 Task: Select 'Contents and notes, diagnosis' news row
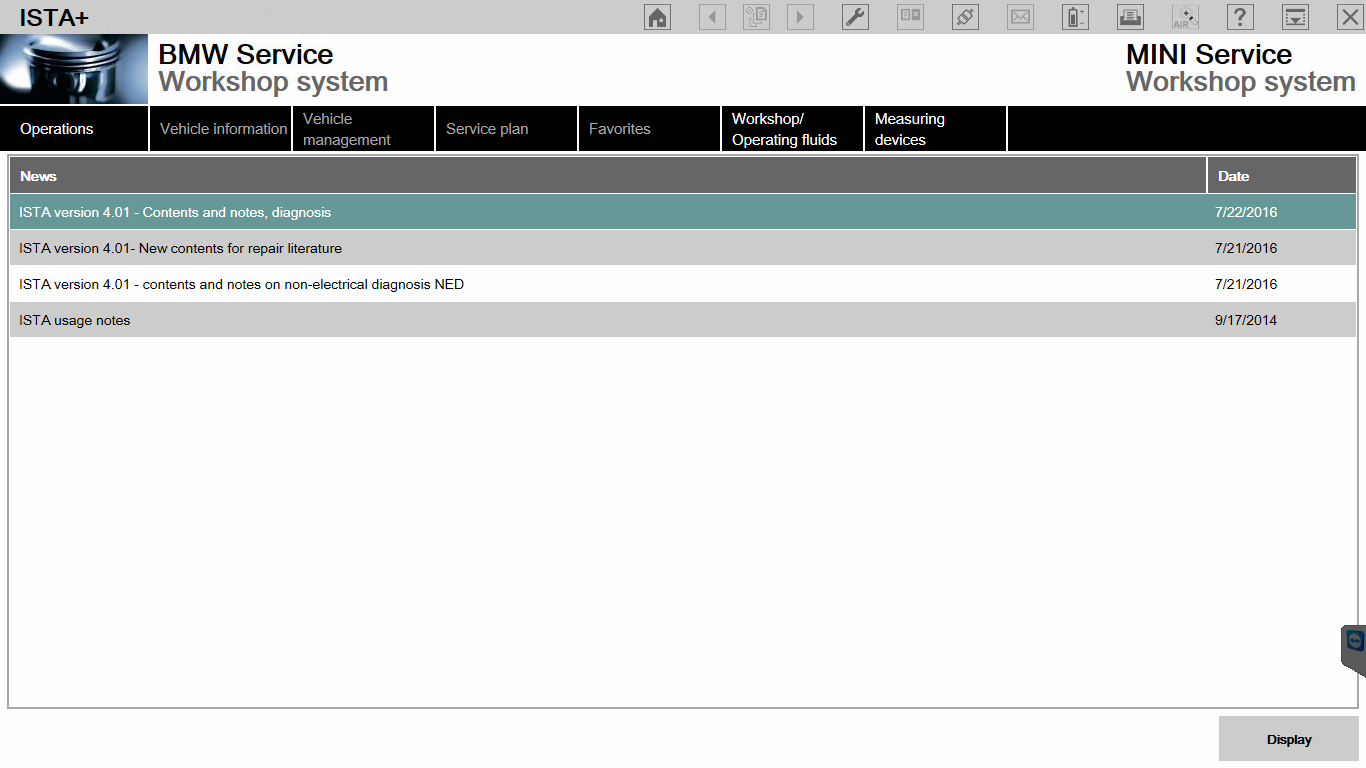(x=683, y=212)
